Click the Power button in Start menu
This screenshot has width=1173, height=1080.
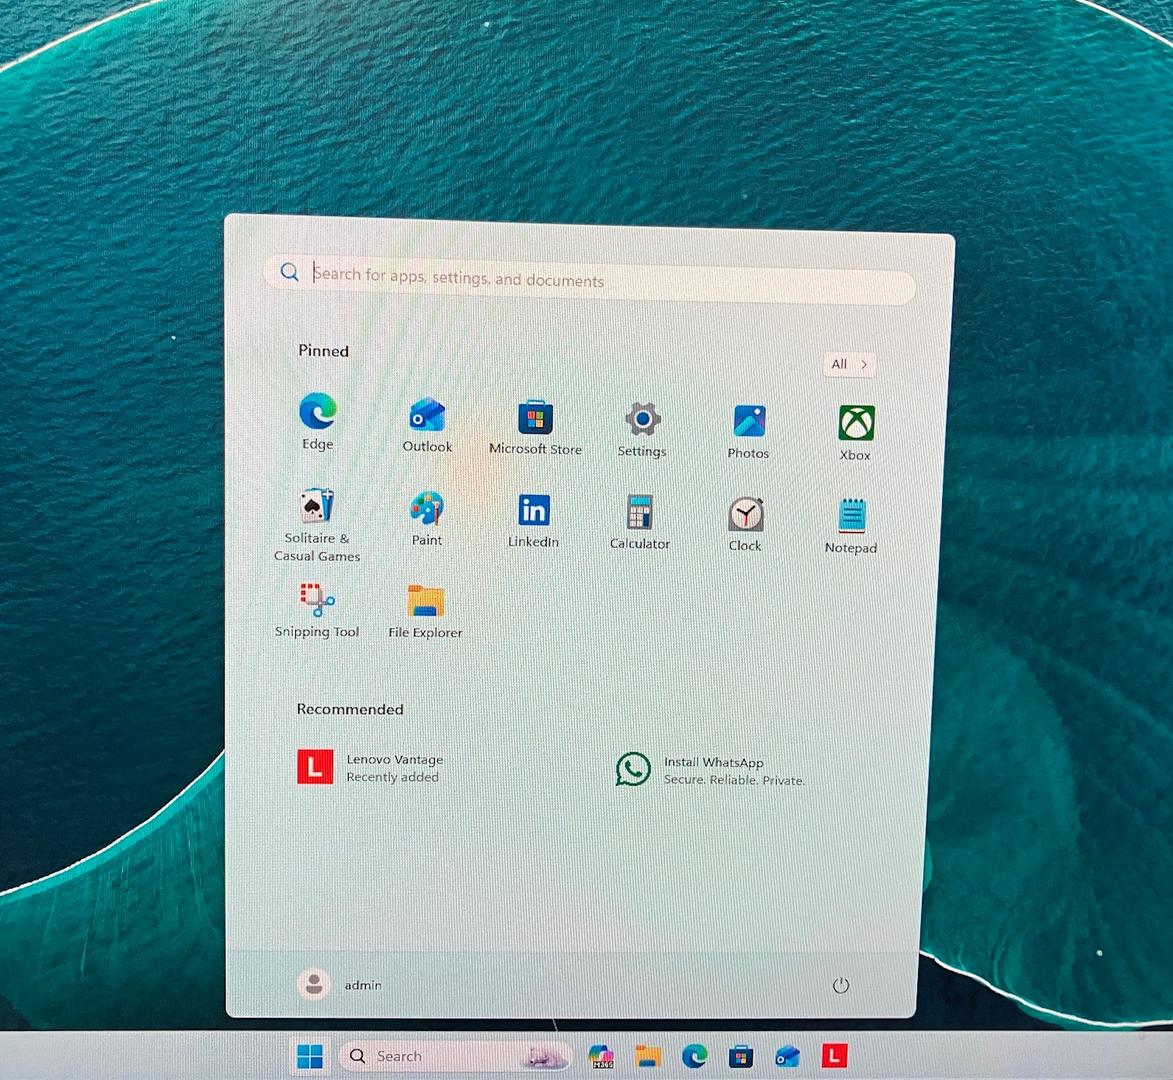[841, 985]
